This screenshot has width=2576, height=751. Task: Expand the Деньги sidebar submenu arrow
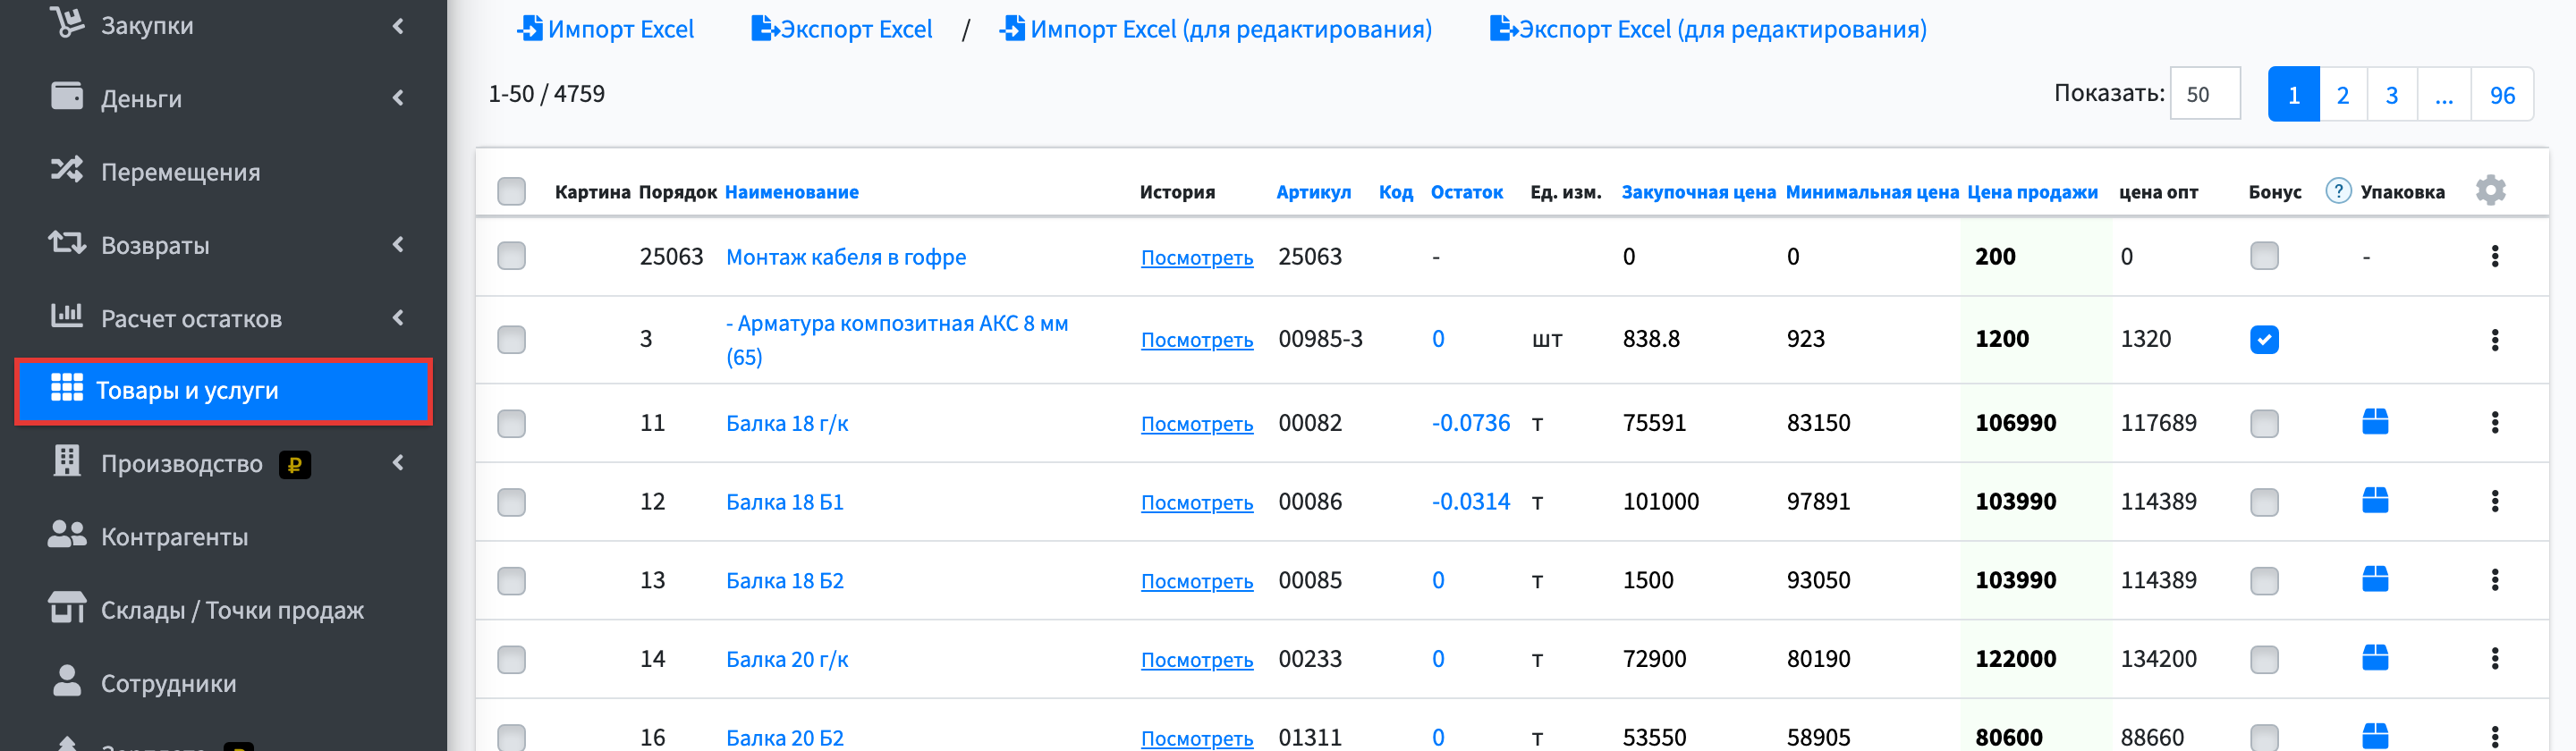[x=398, y=98]
